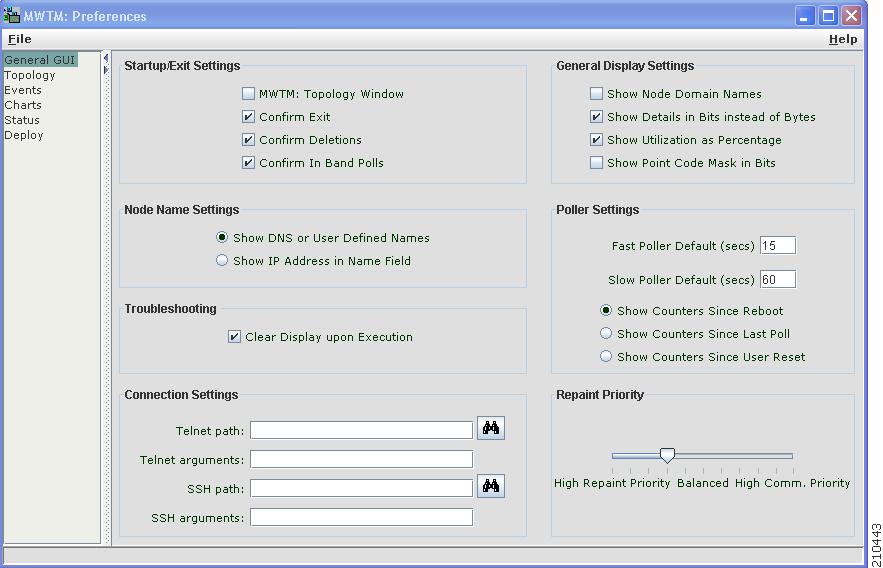883x568 pixels.
Task: Click in the Slow Poller Default field
Action: 778,279
